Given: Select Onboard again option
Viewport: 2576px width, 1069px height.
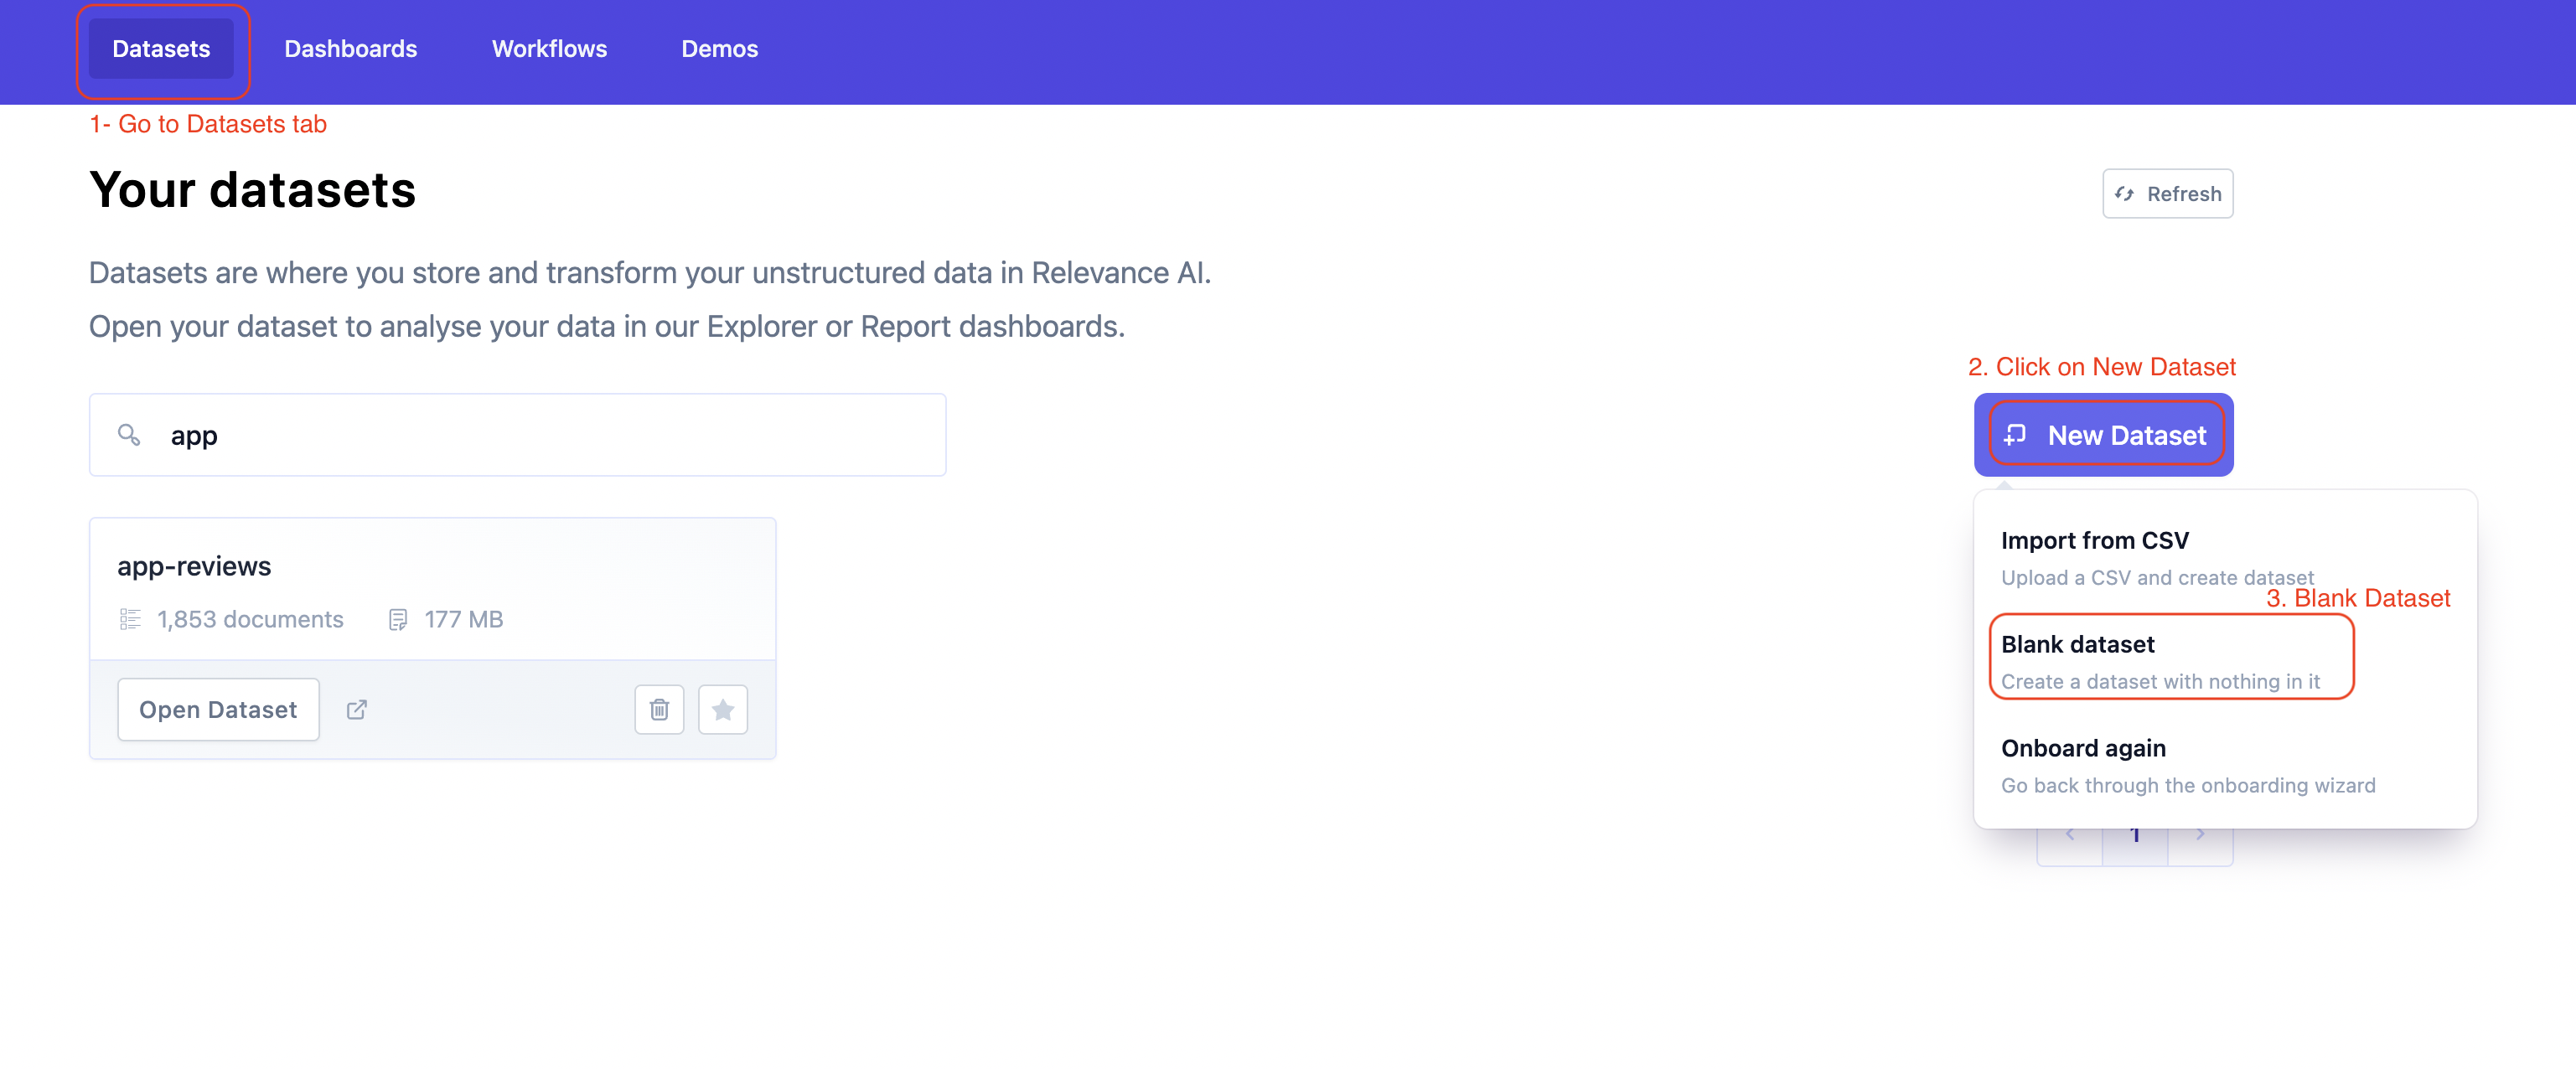Looking at the screenshot, I should [x=2187, y=765].
